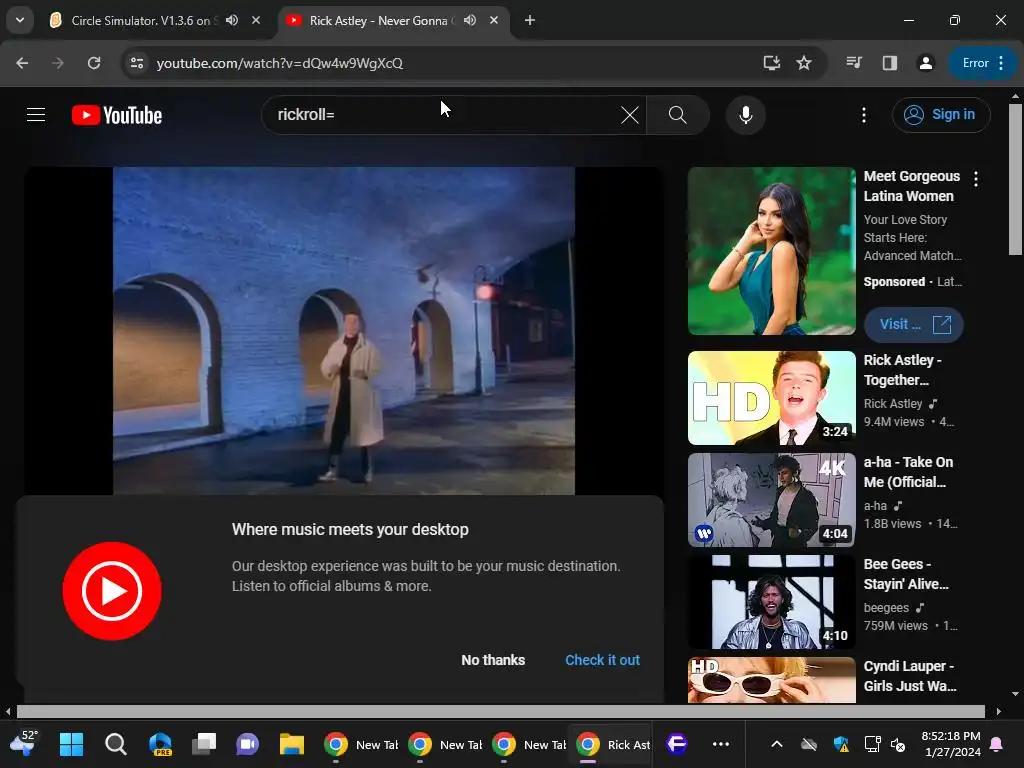The width and height of the screenshot is (1024, 768).
Task: Show hidden system tray icons chevron
Action: pos(776,744)
